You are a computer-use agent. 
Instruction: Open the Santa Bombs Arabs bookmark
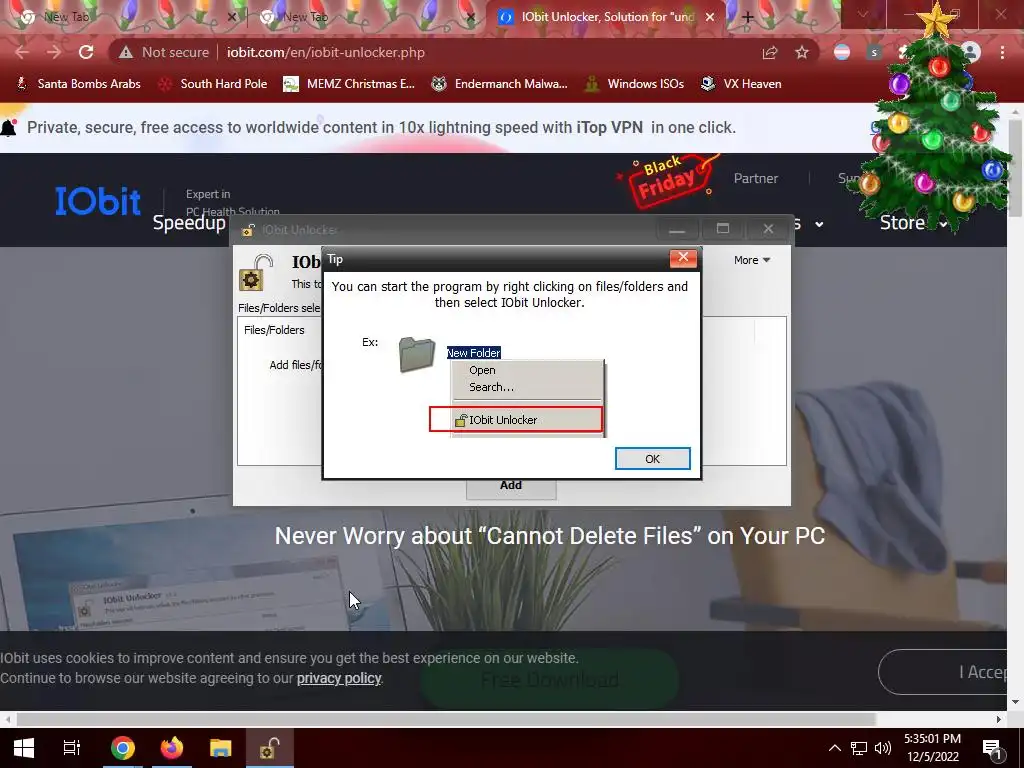click(x=78, y=84)
